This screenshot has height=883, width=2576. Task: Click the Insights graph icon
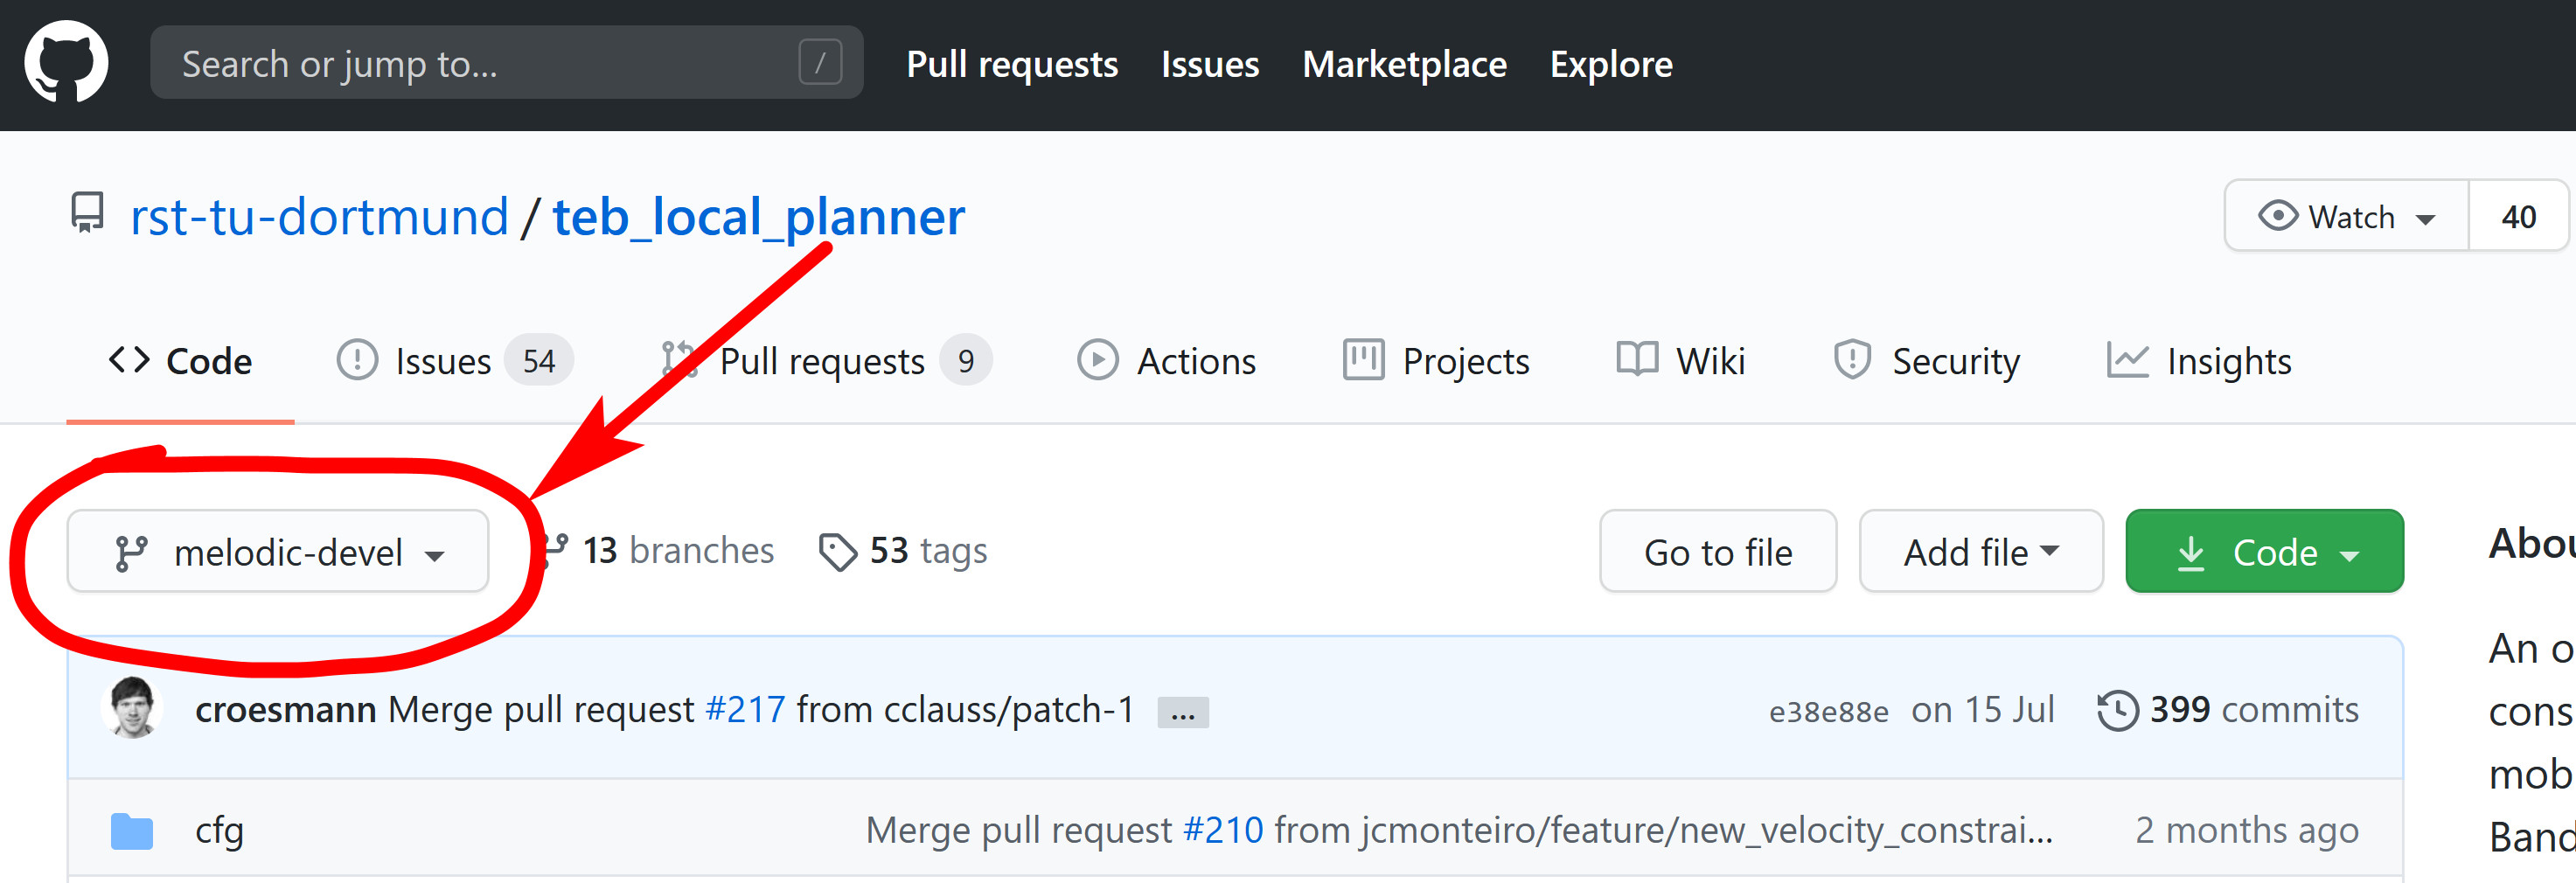[2127, 360]
